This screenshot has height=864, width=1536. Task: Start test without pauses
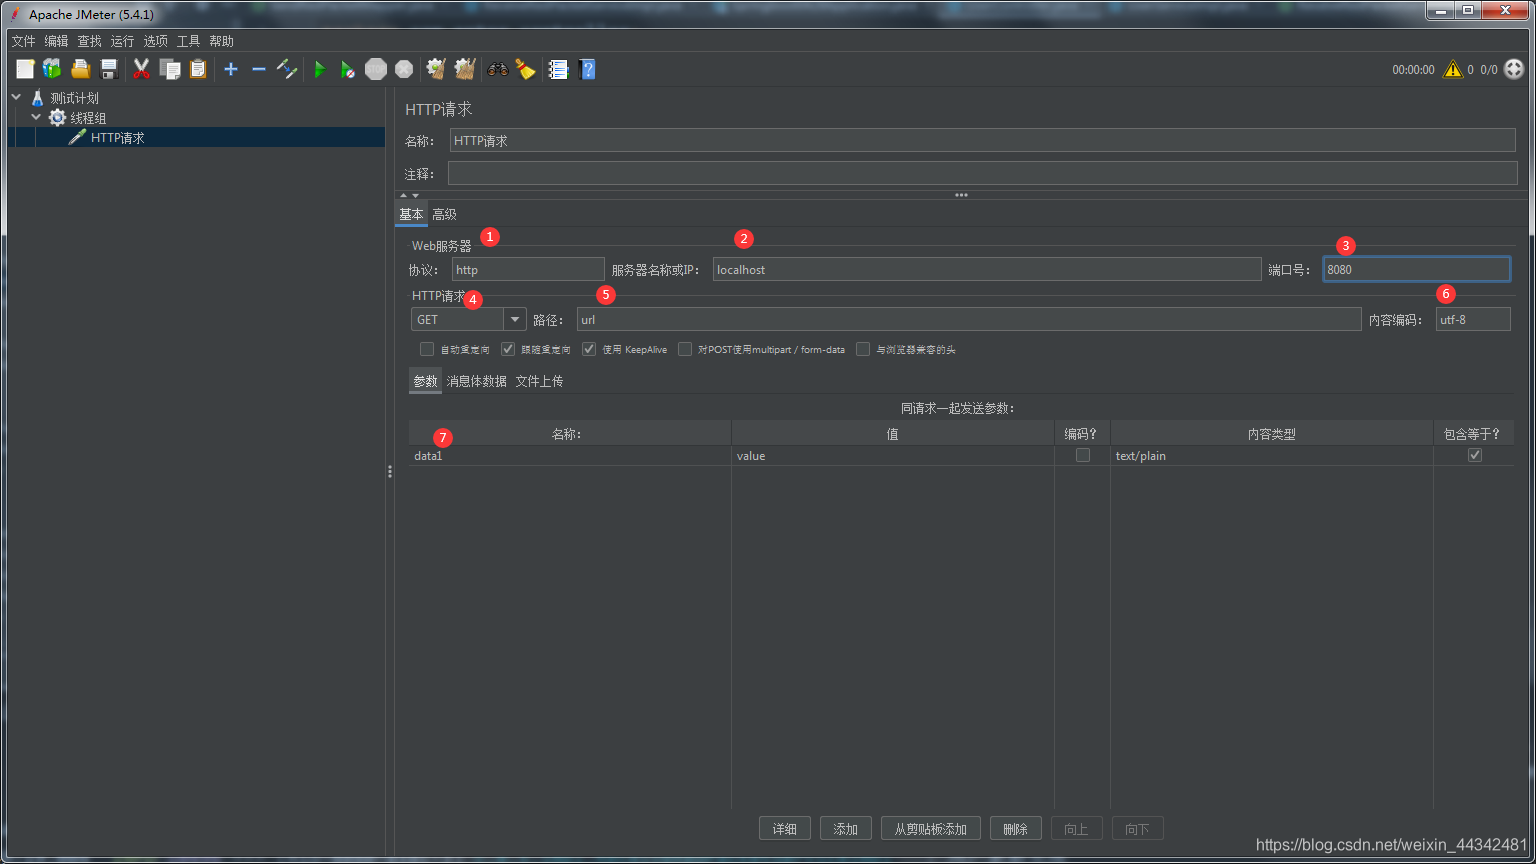click(x=347, y=69)
